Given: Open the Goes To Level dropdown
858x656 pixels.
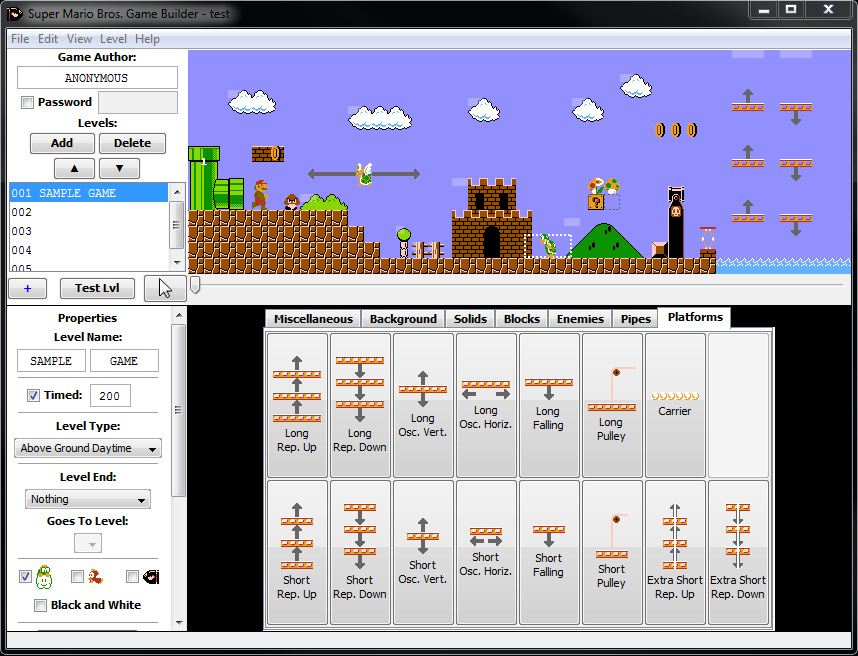Looking at the screenshot, I should coord(88,543).
